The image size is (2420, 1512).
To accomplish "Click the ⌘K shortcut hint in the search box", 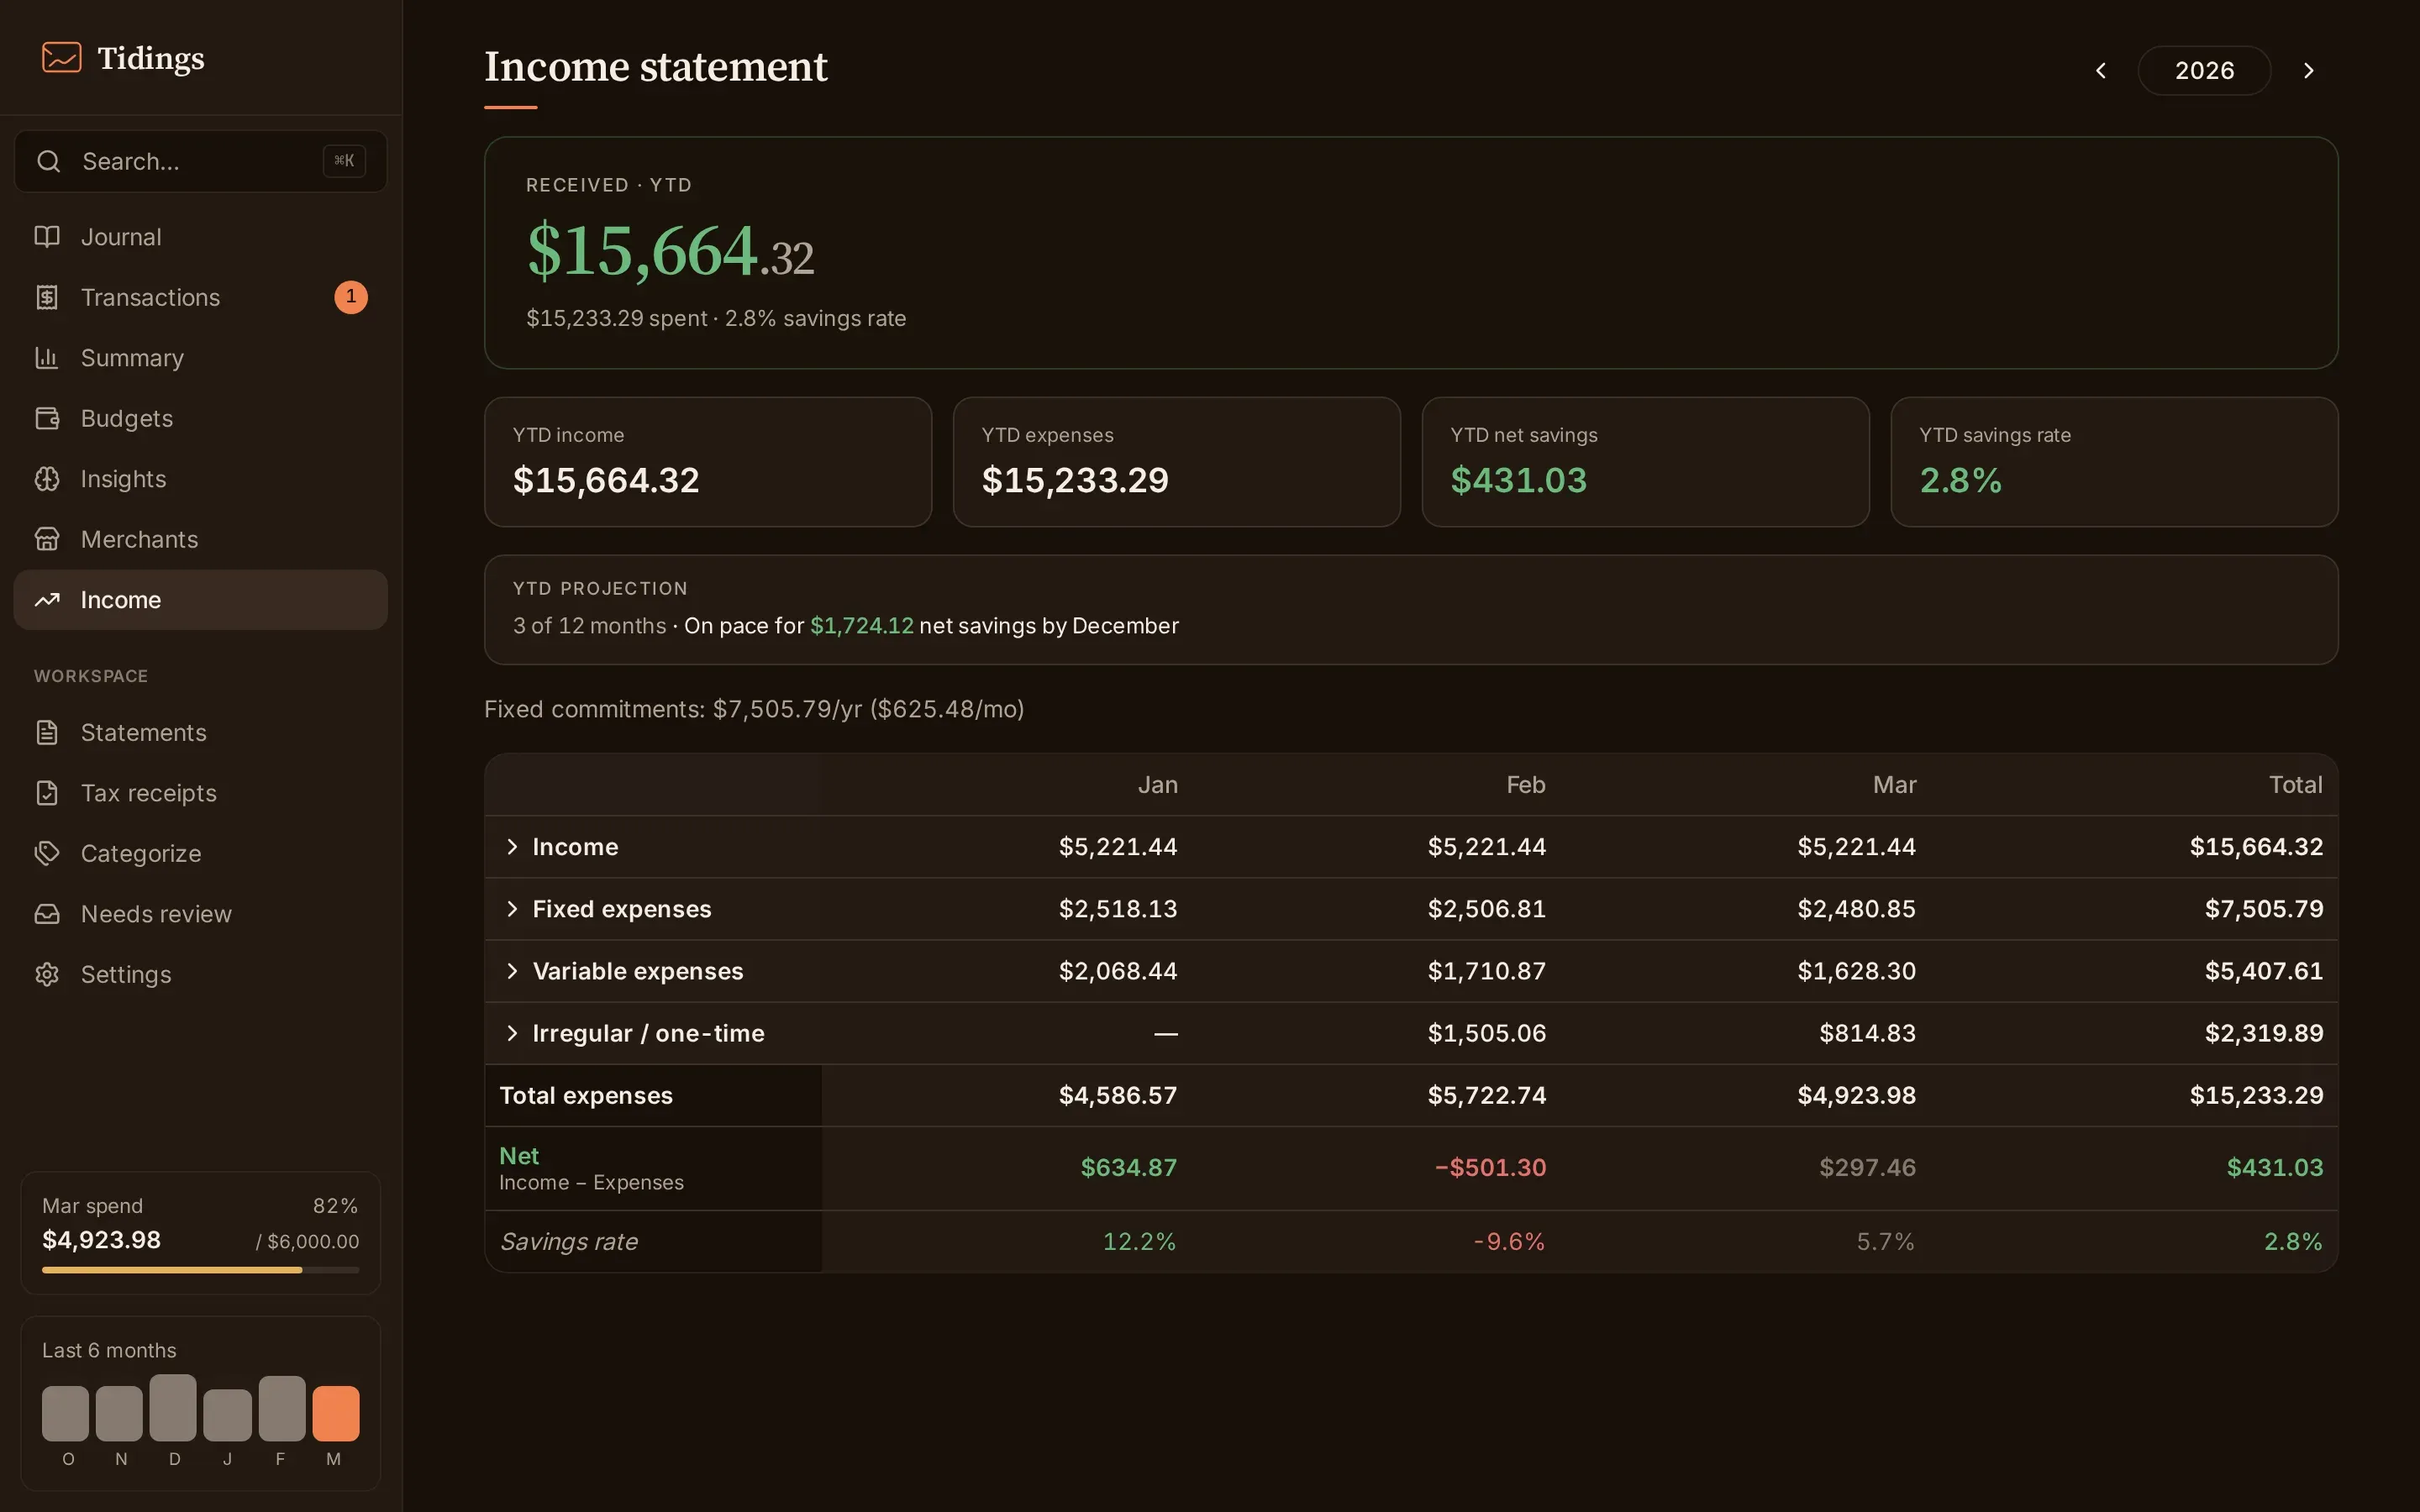I will coord(344,161).
